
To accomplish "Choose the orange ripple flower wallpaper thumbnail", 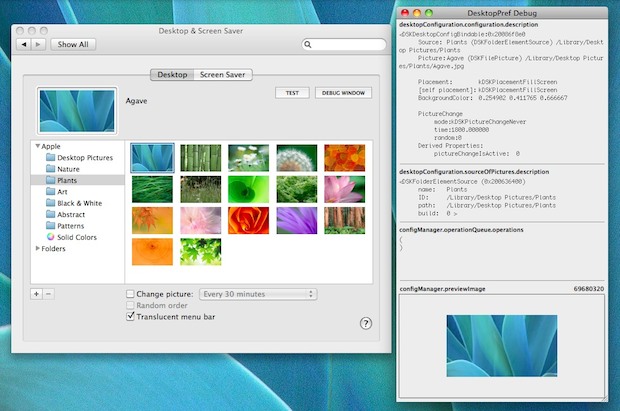I will [152, 252].
